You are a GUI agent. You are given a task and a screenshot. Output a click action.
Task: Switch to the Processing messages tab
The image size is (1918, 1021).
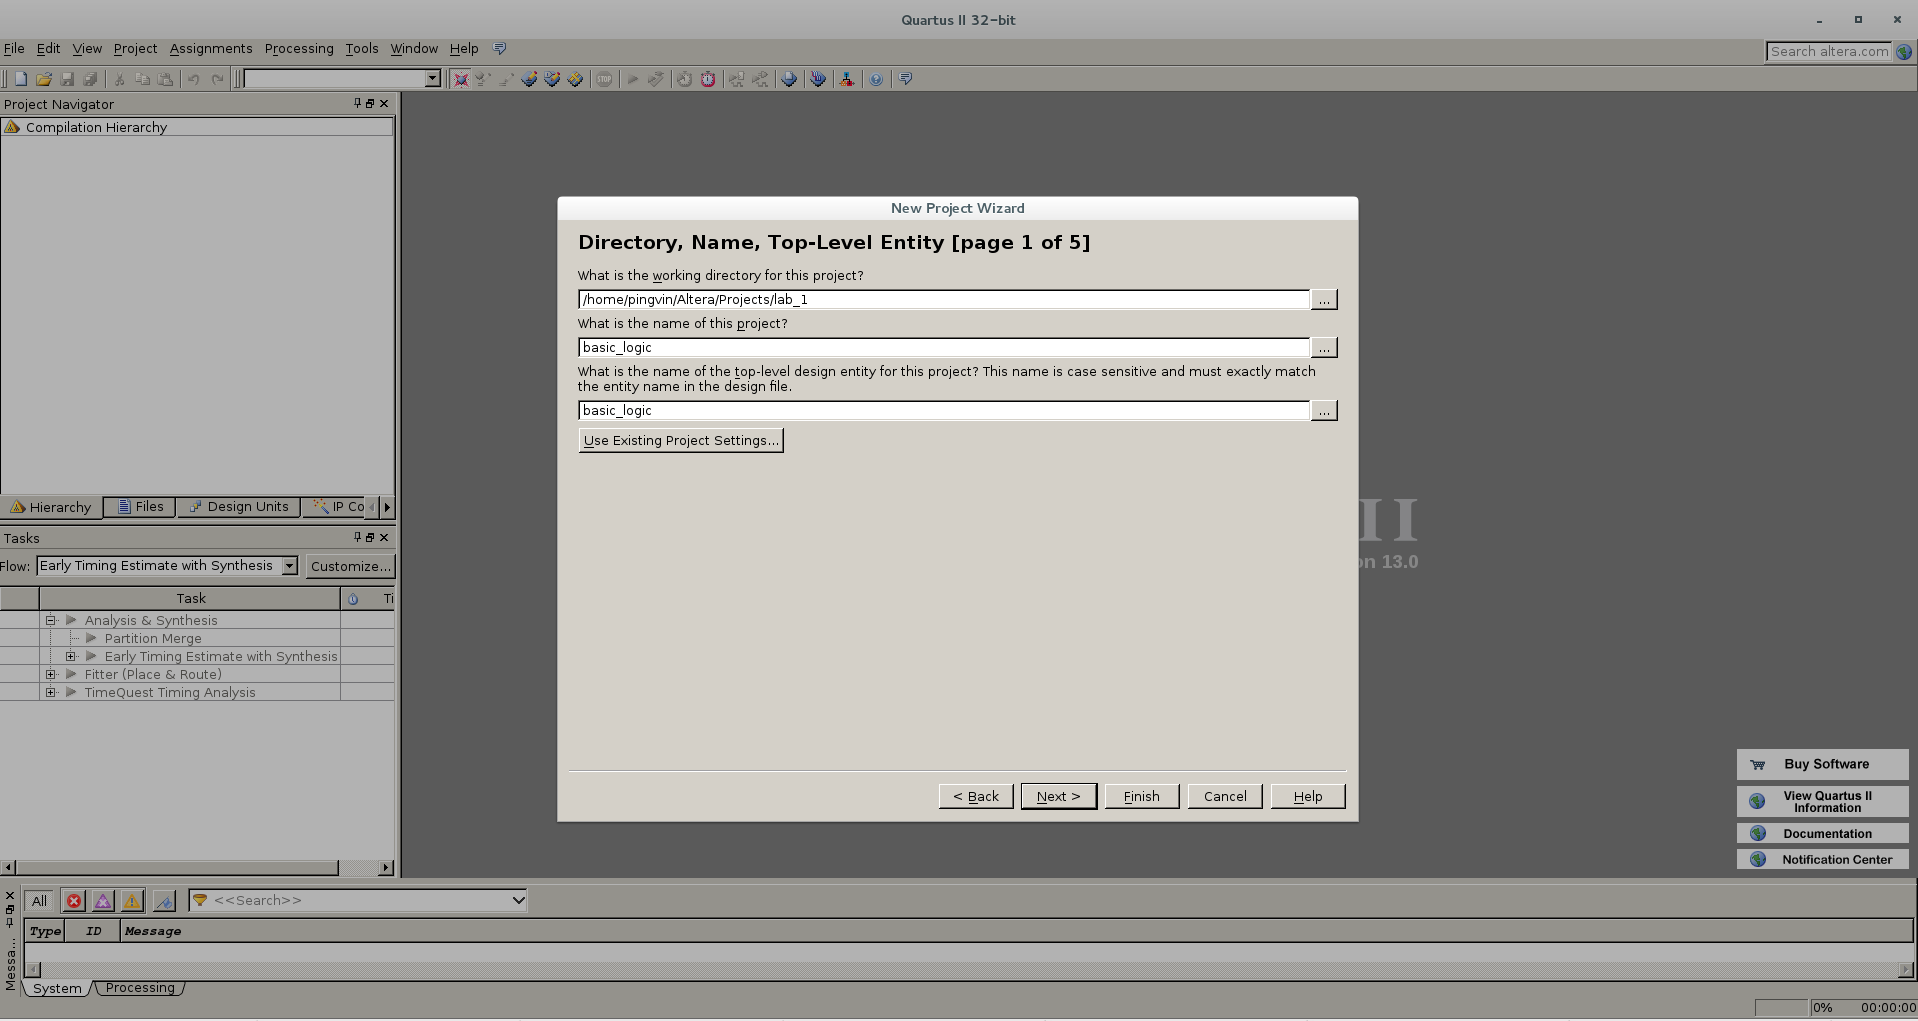coord(140,988)
